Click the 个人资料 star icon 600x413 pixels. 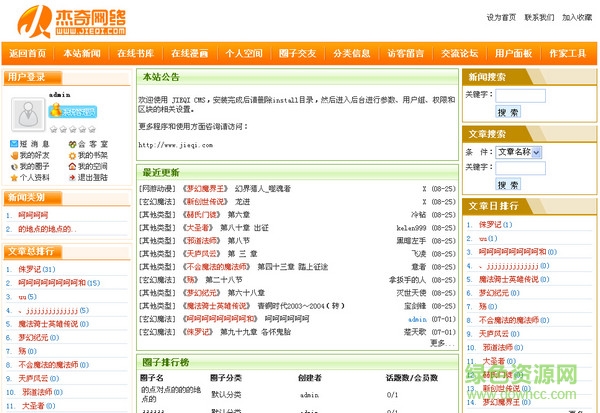point(12,177)
